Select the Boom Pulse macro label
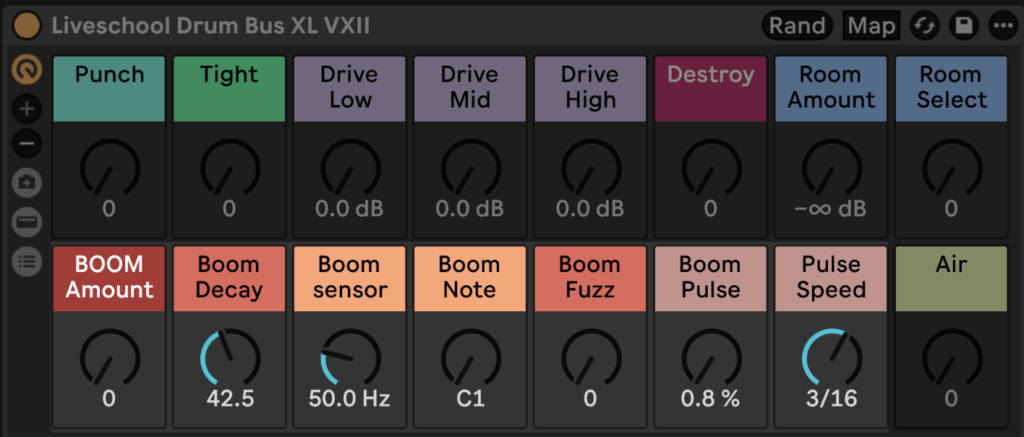The image size is (1024, 437). coord(711,278)
